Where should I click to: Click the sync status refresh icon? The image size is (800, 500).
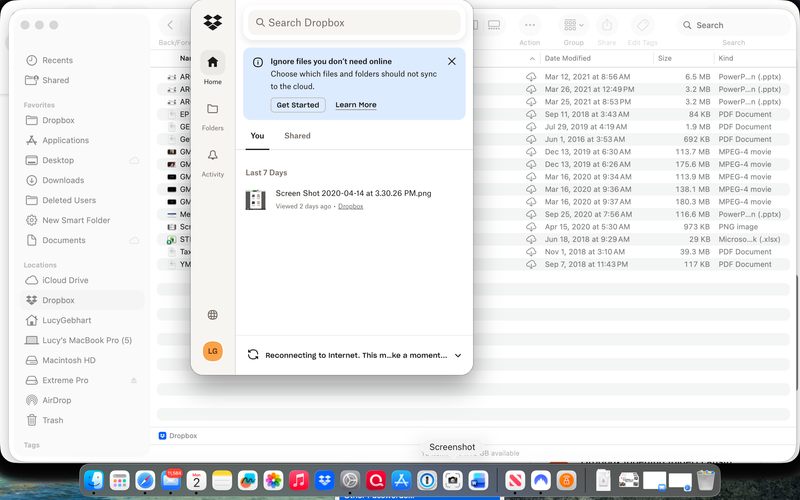[x=253, y=355]
